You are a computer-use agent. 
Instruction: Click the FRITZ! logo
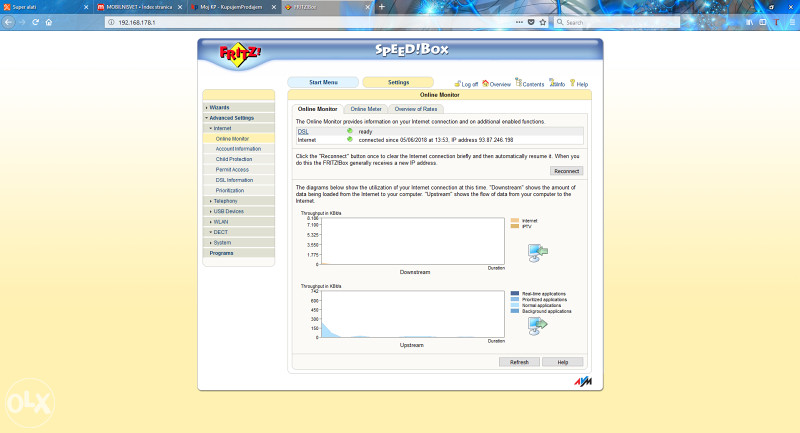click(240, 55)
